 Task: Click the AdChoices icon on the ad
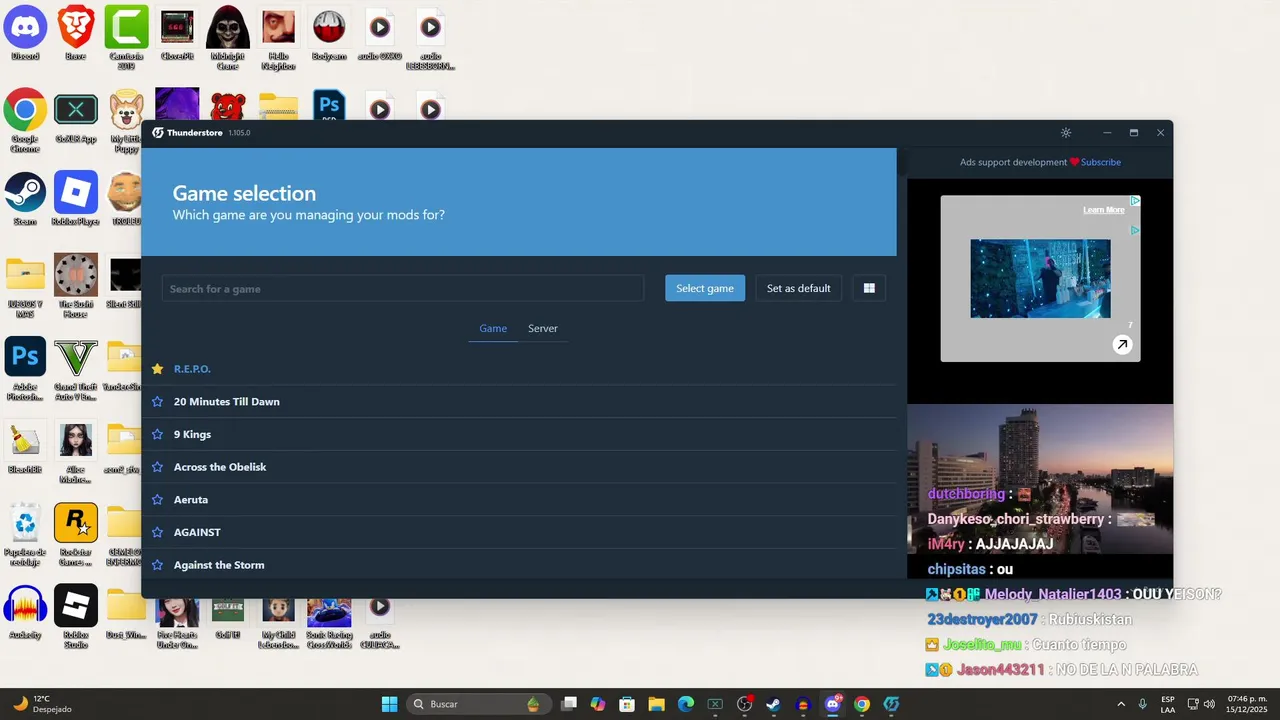[1135, 201]
